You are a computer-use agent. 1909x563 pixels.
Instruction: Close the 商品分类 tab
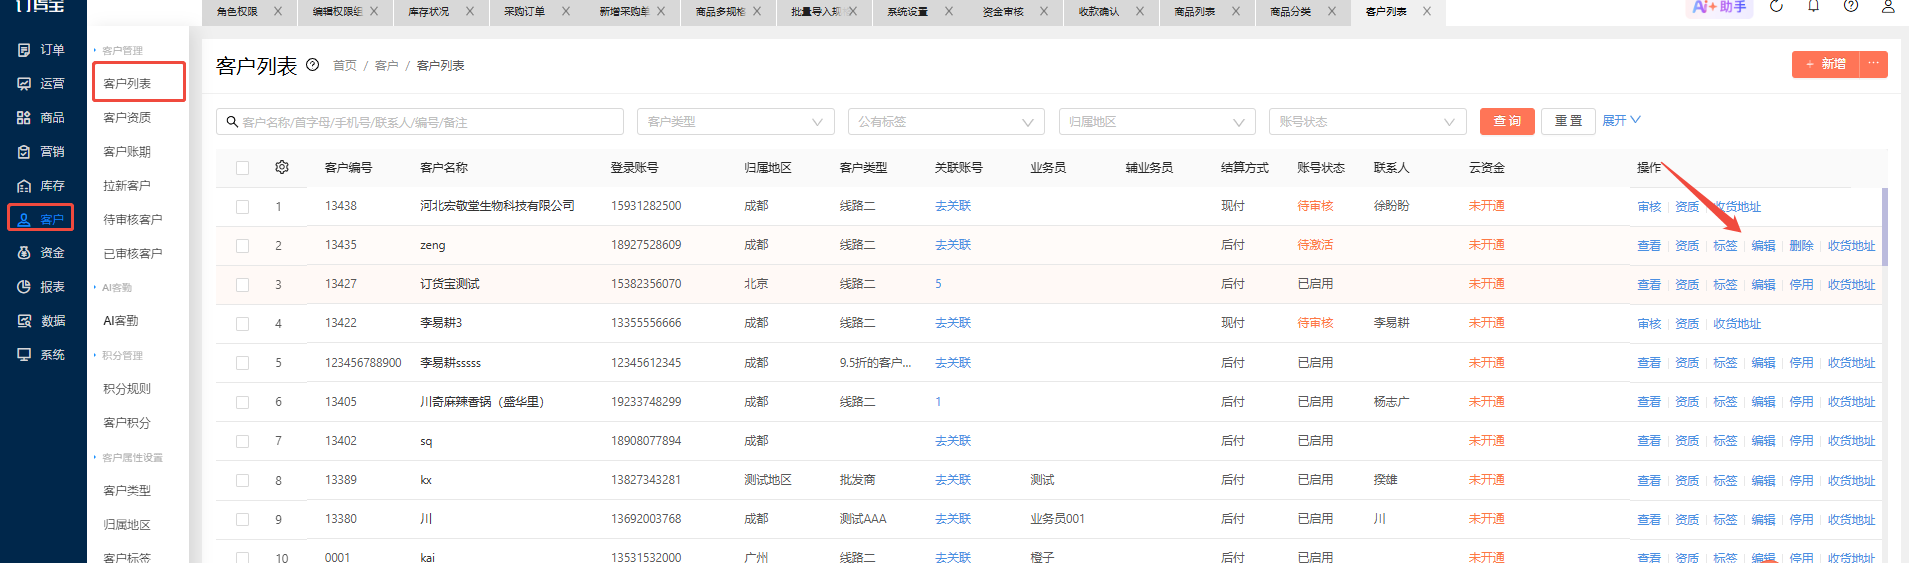pos(1332,11)
